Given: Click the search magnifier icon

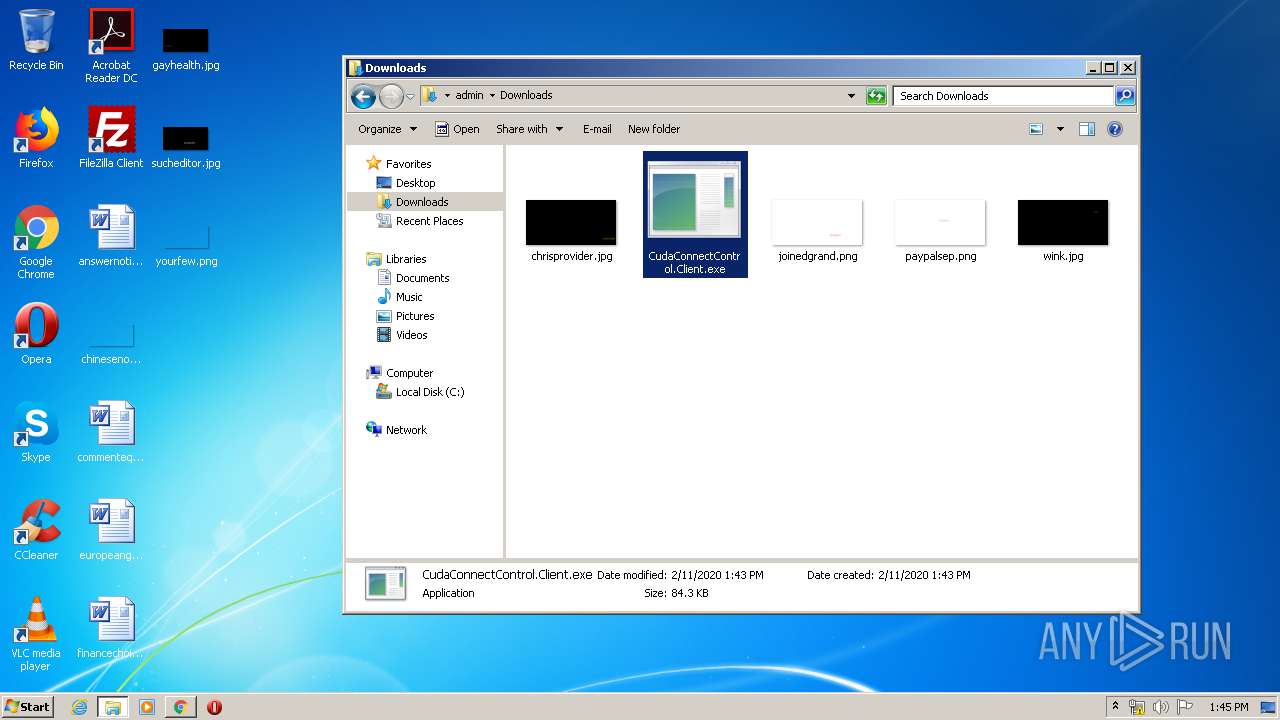Looking at the screenshot, I should pyautogui.click(x=1125, y=96).
